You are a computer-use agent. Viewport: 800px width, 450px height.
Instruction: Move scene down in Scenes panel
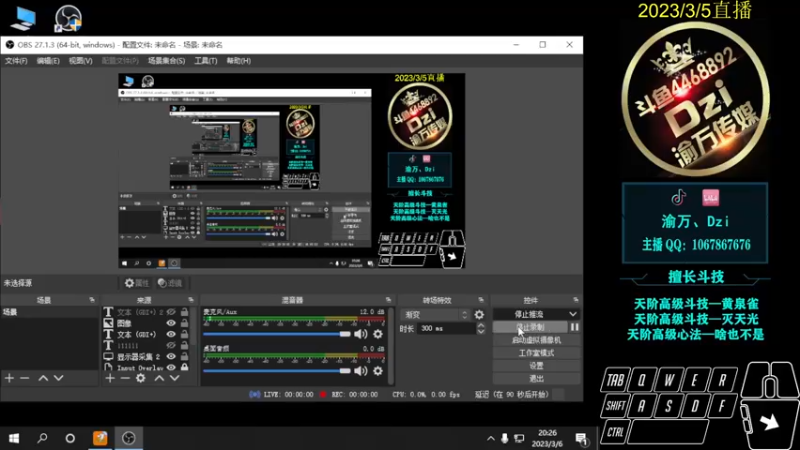pyautogui.click(x=59, y=378)
